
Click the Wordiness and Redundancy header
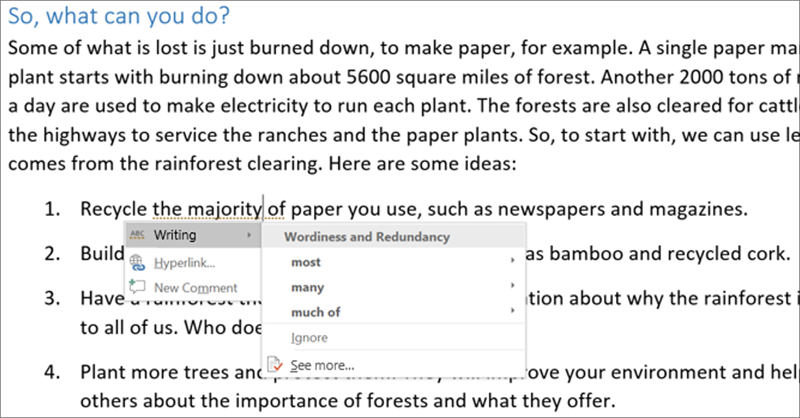coord(366,237)
